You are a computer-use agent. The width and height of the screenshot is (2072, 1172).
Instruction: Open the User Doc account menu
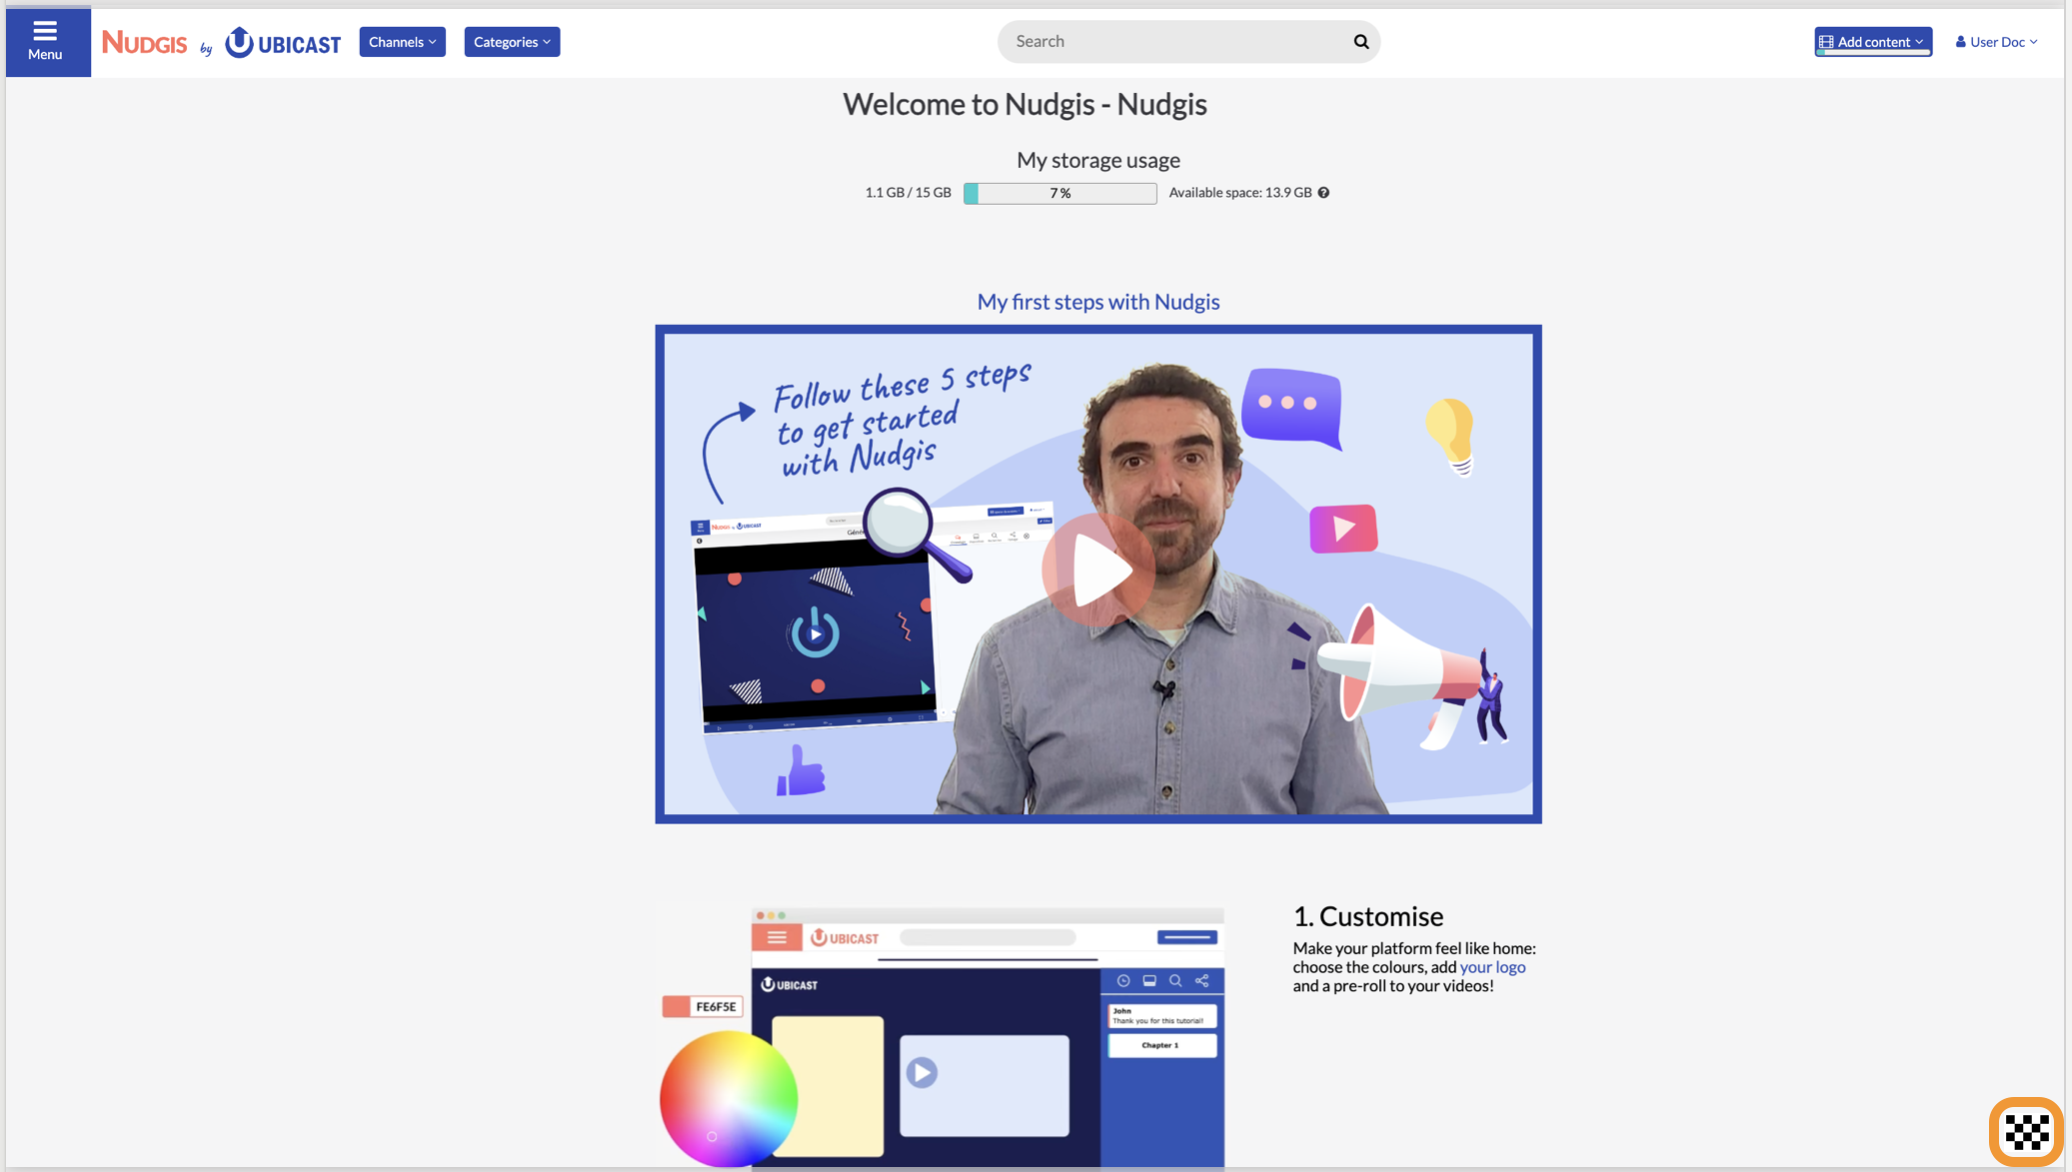tap(1996, 42)
